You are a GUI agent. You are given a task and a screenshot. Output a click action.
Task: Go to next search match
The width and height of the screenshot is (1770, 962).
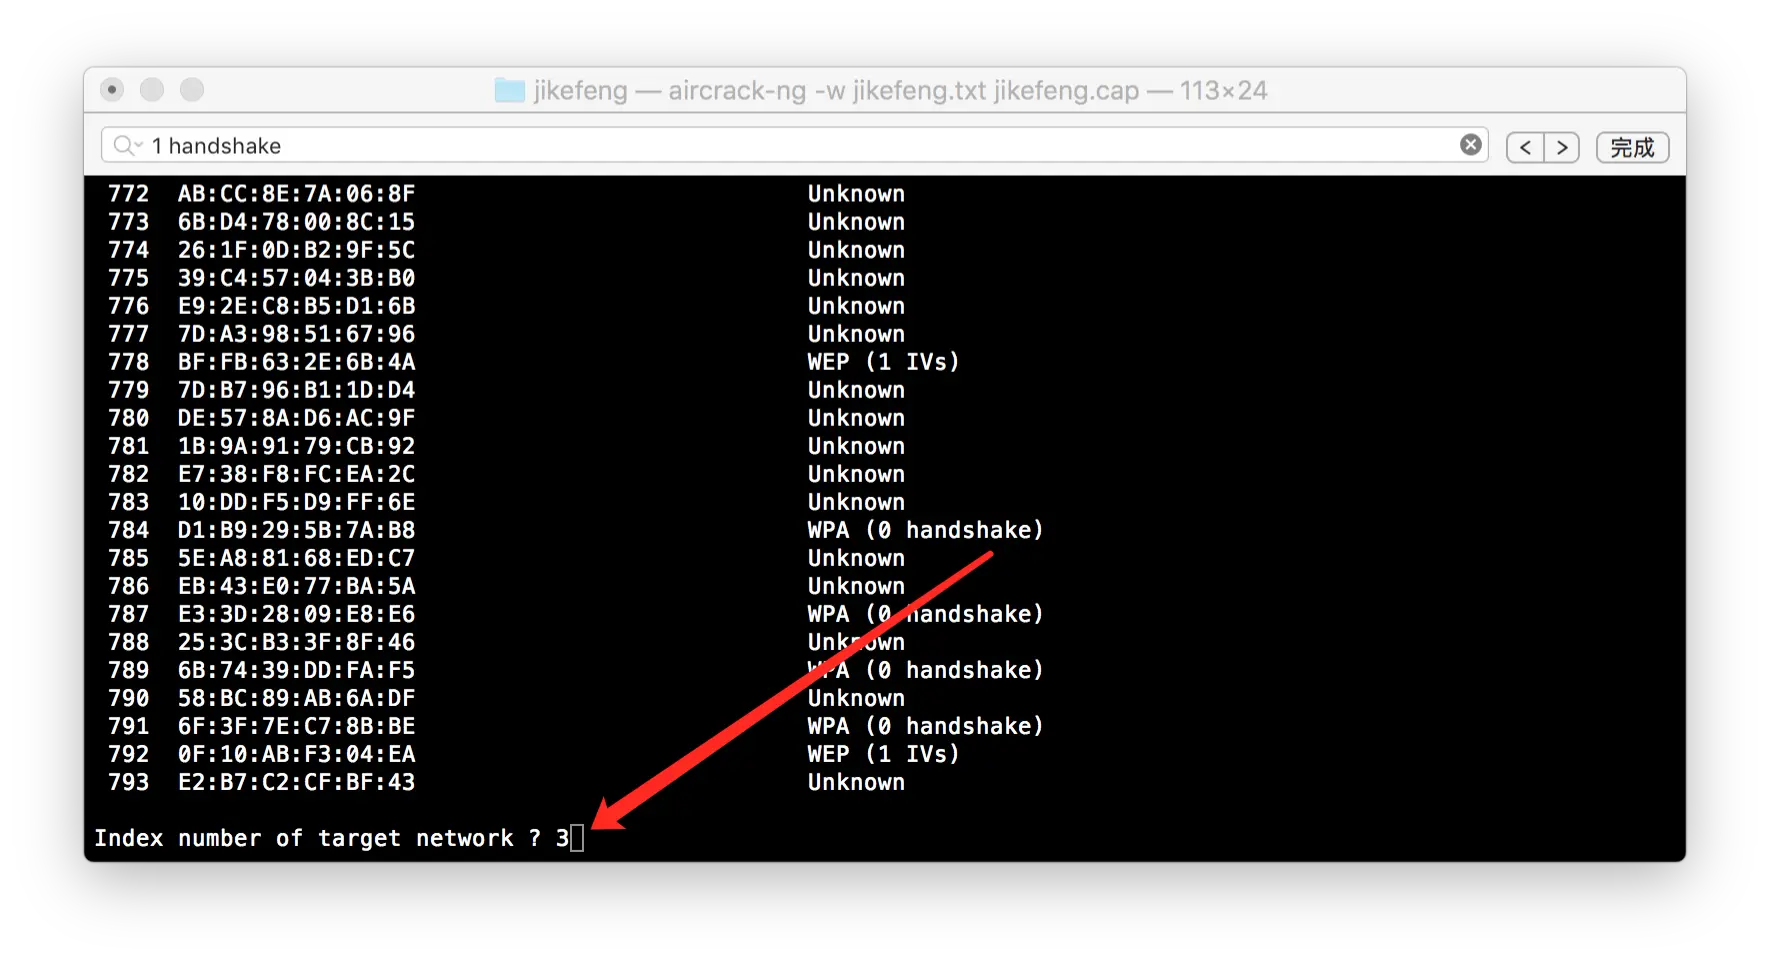(x=1562, y=147)
